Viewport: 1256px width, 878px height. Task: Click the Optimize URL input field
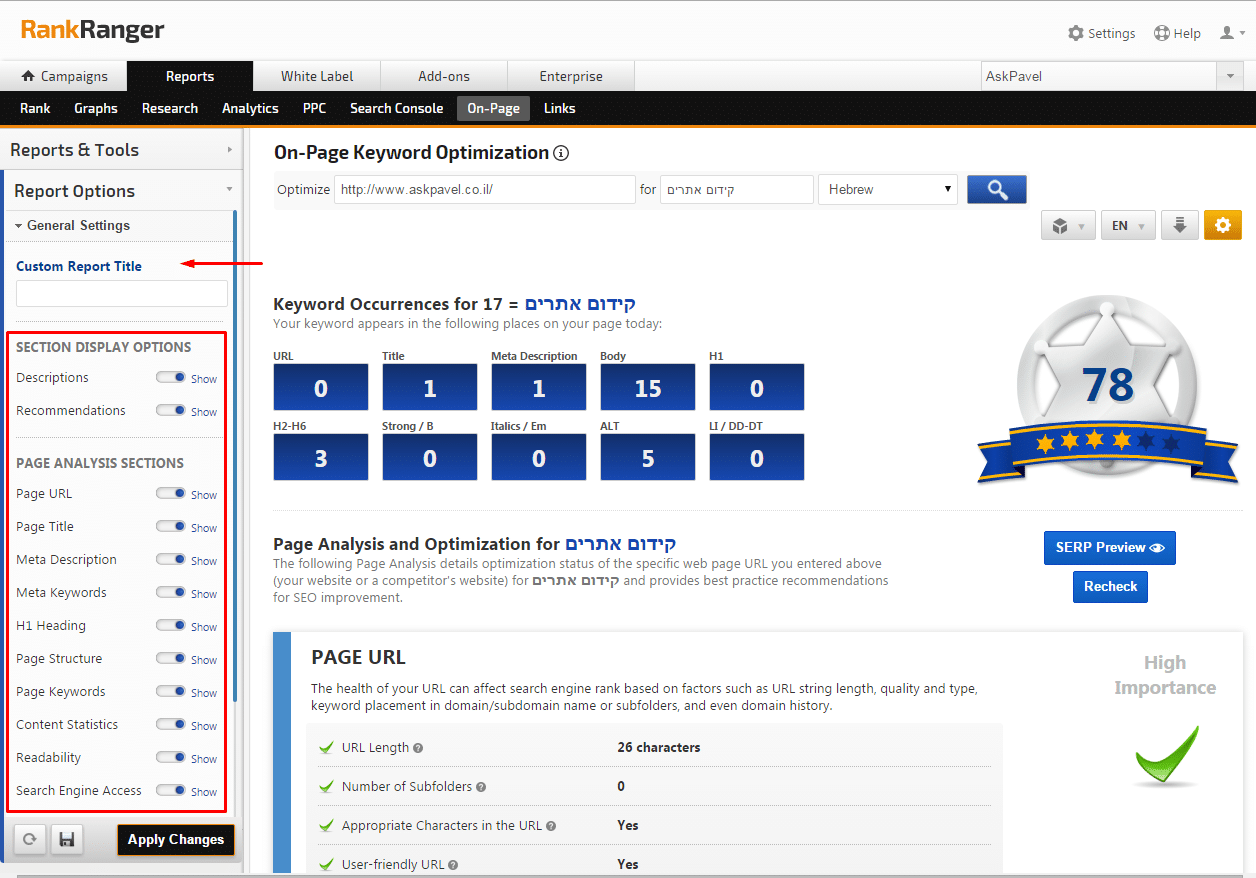(x=485, y=189)
